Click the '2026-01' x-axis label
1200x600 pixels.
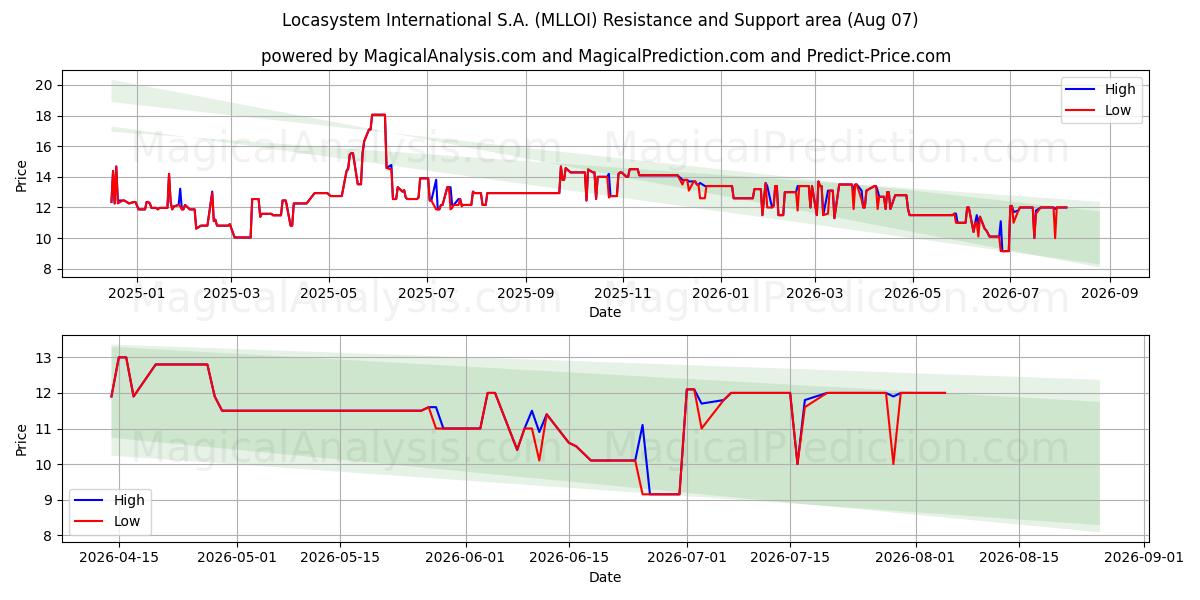click(721, 294)
